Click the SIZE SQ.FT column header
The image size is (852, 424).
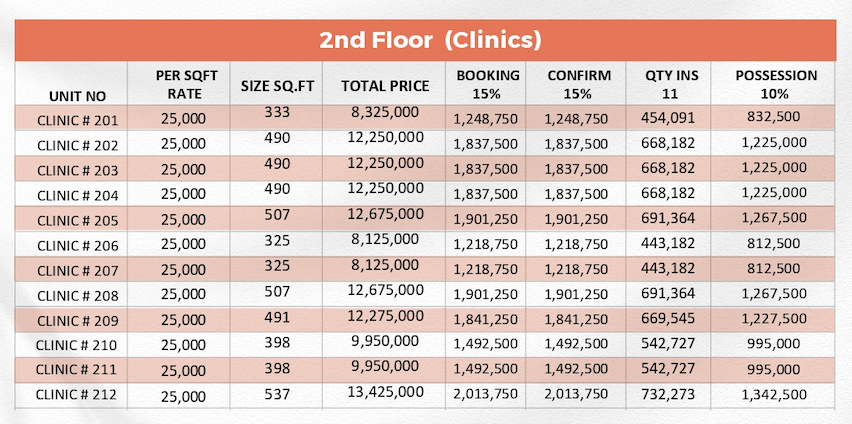[x=276, y=85]
